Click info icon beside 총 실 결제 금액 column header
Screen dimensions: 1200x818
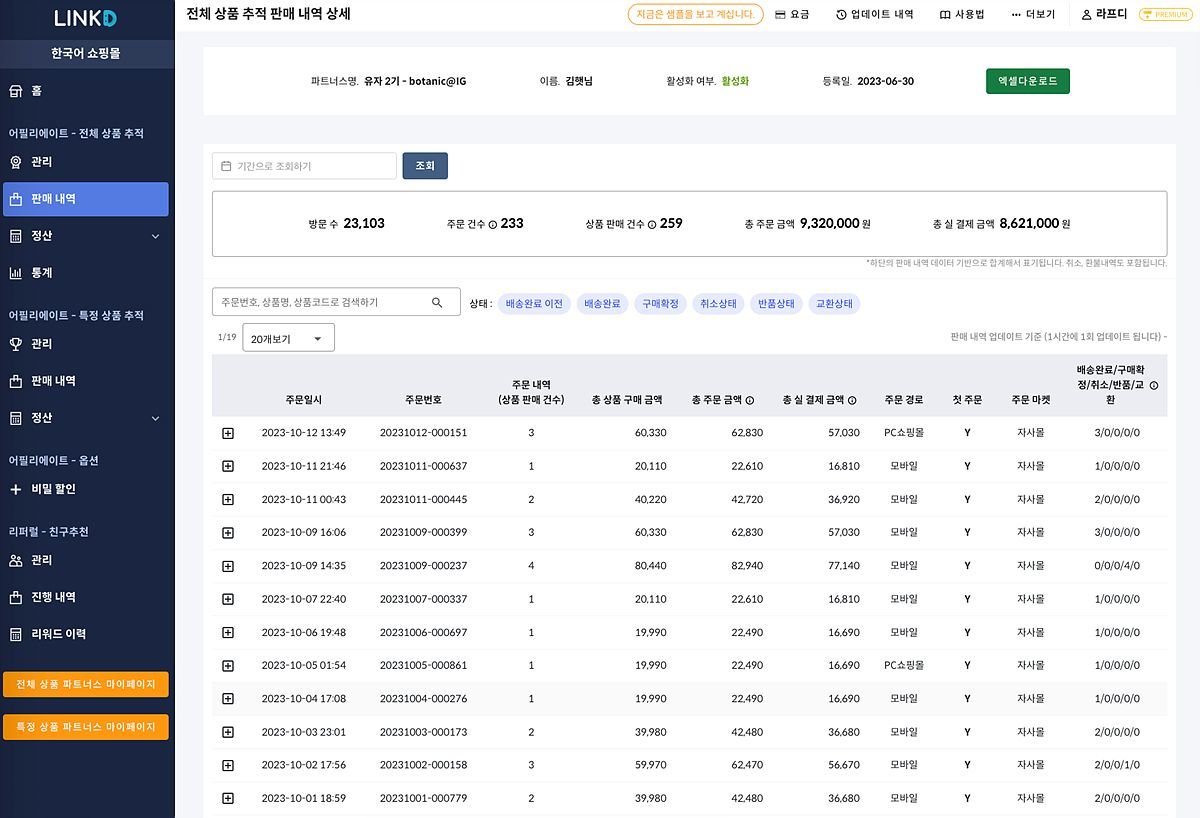[852, 400]
